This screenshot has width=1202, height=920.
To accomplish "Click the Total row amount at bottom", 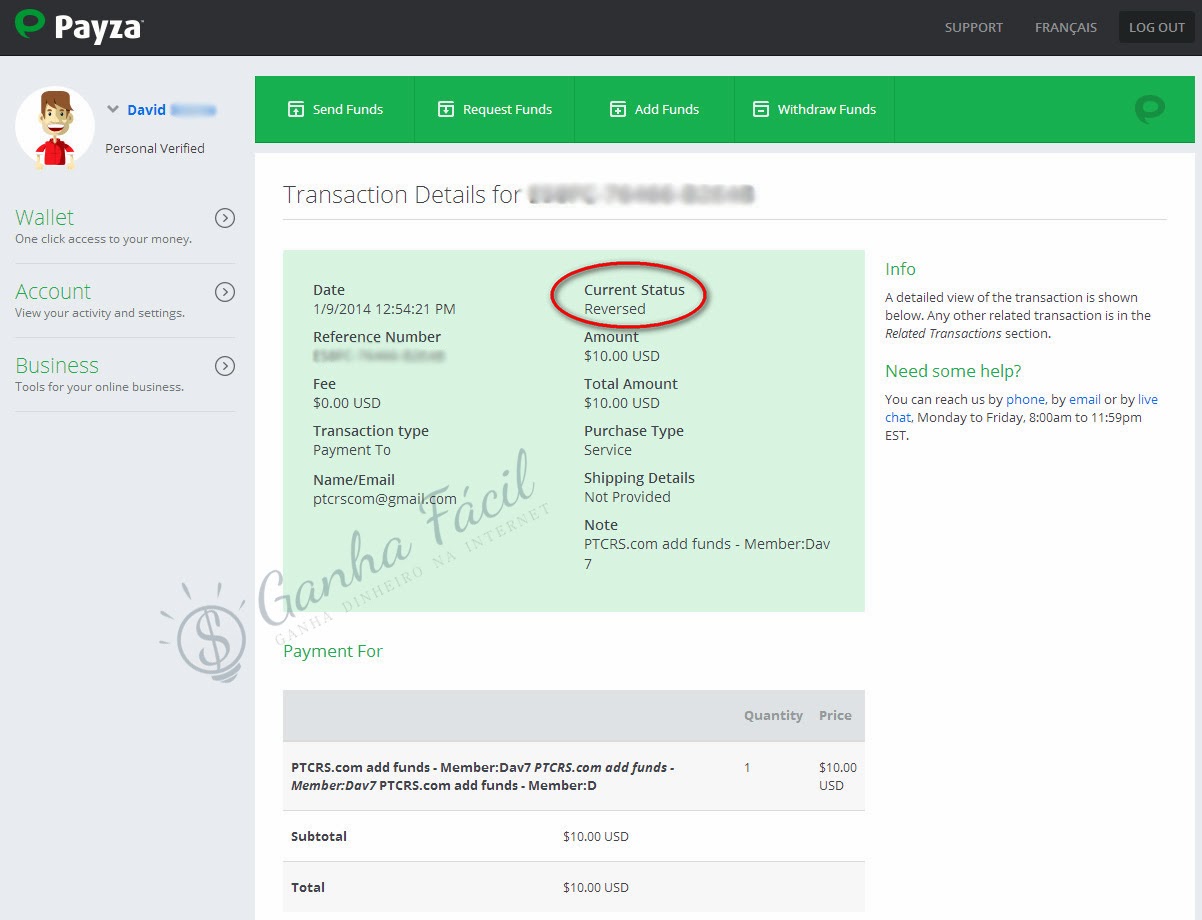I will tap(596, 887).
